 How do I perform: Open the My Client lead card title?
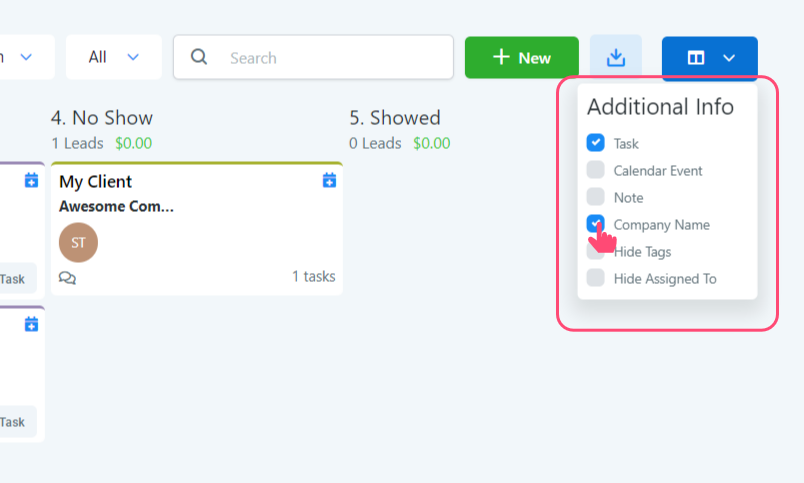point(96,181)
